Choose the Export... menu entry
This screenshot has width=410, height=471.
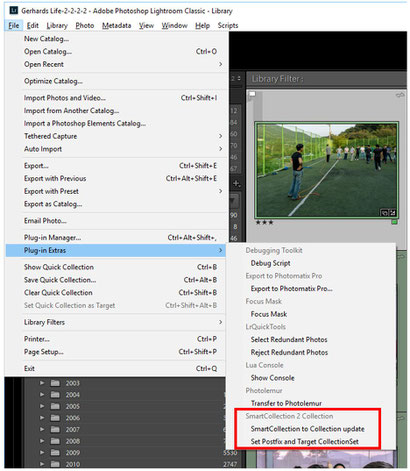click(x=117, y=166)
